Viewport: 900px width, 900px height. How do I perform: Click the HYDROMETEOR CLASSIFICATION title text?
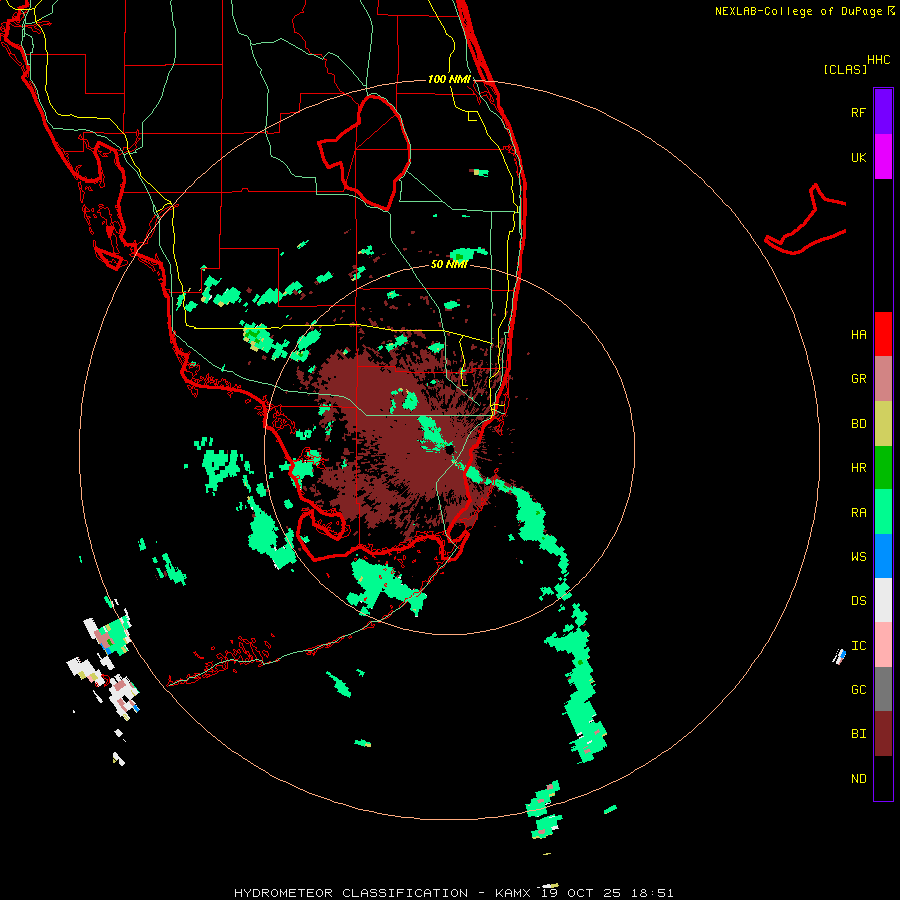[x=351, y=893]
